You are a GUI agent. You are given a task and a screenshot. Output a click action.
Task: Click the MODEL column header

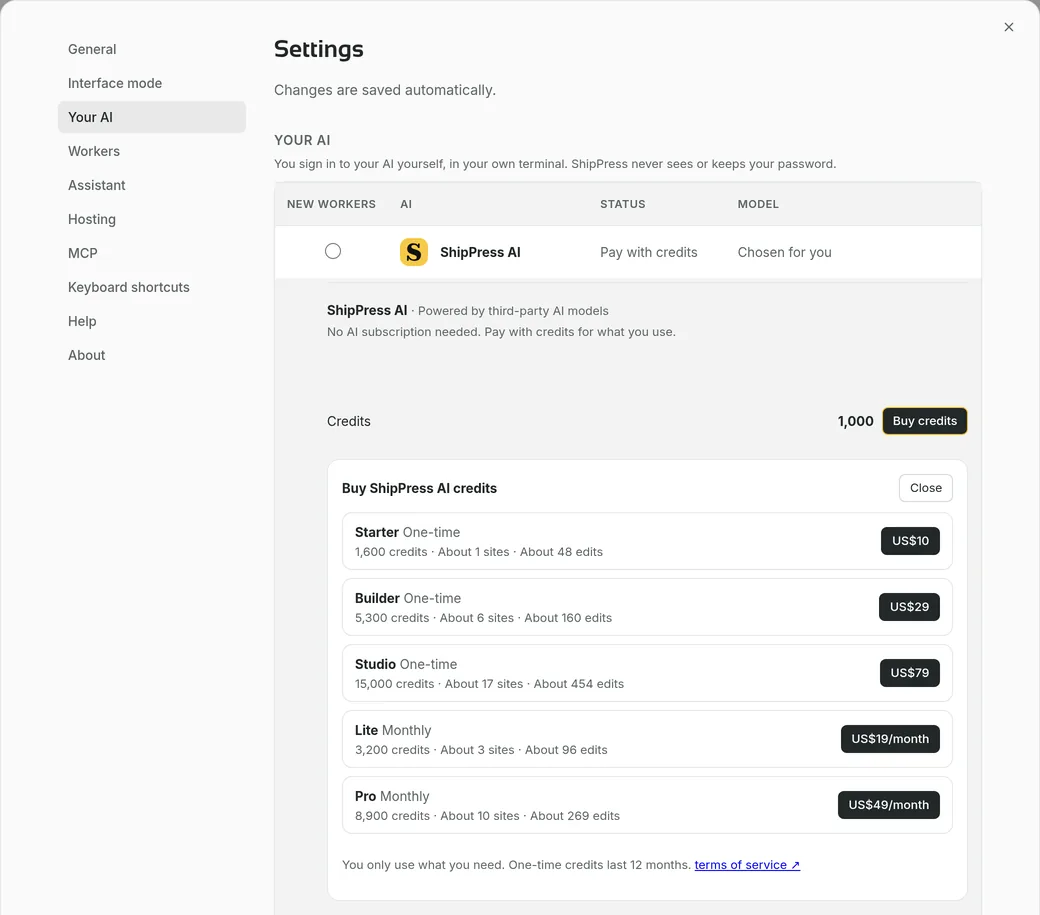tap(758, 204)
